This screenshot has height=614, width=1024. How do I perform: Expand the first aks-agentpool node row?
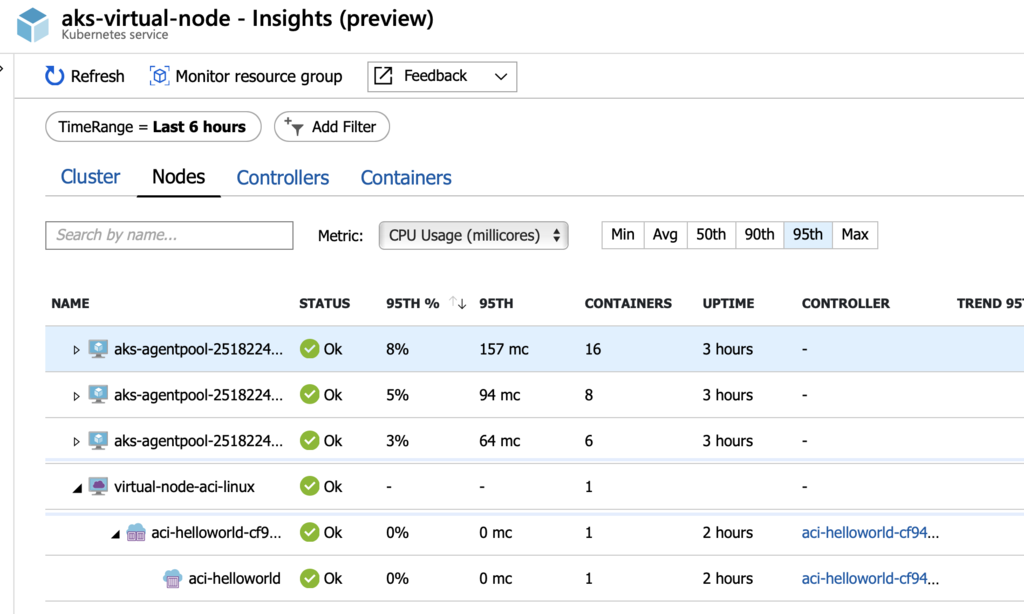pos(76,350)
